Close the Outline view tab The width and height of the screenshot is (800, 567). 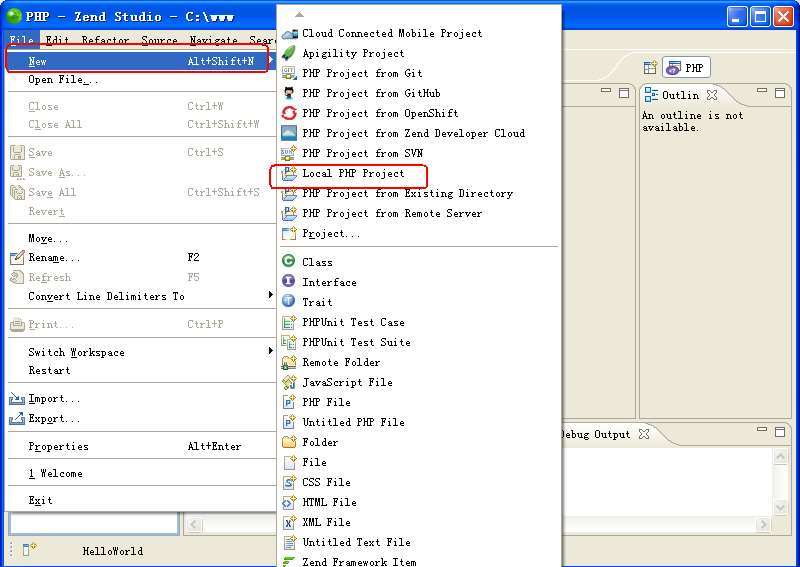[712, 95]
